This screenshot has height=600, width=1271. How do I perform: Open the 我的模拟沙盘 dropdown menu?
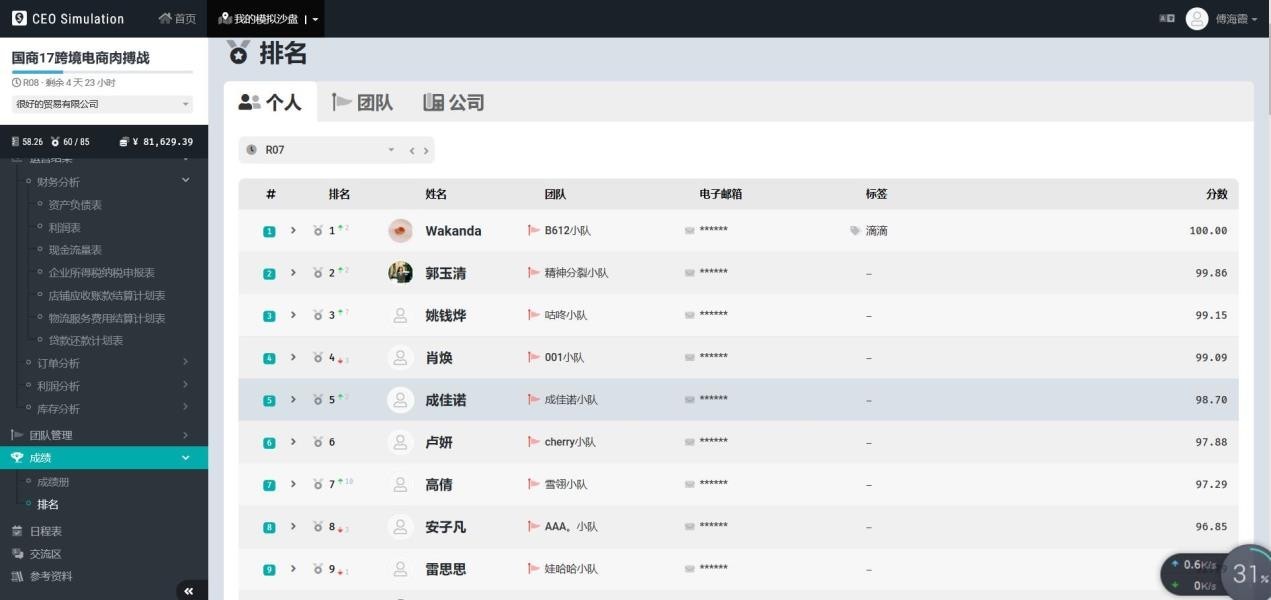(x=267, y=19)
